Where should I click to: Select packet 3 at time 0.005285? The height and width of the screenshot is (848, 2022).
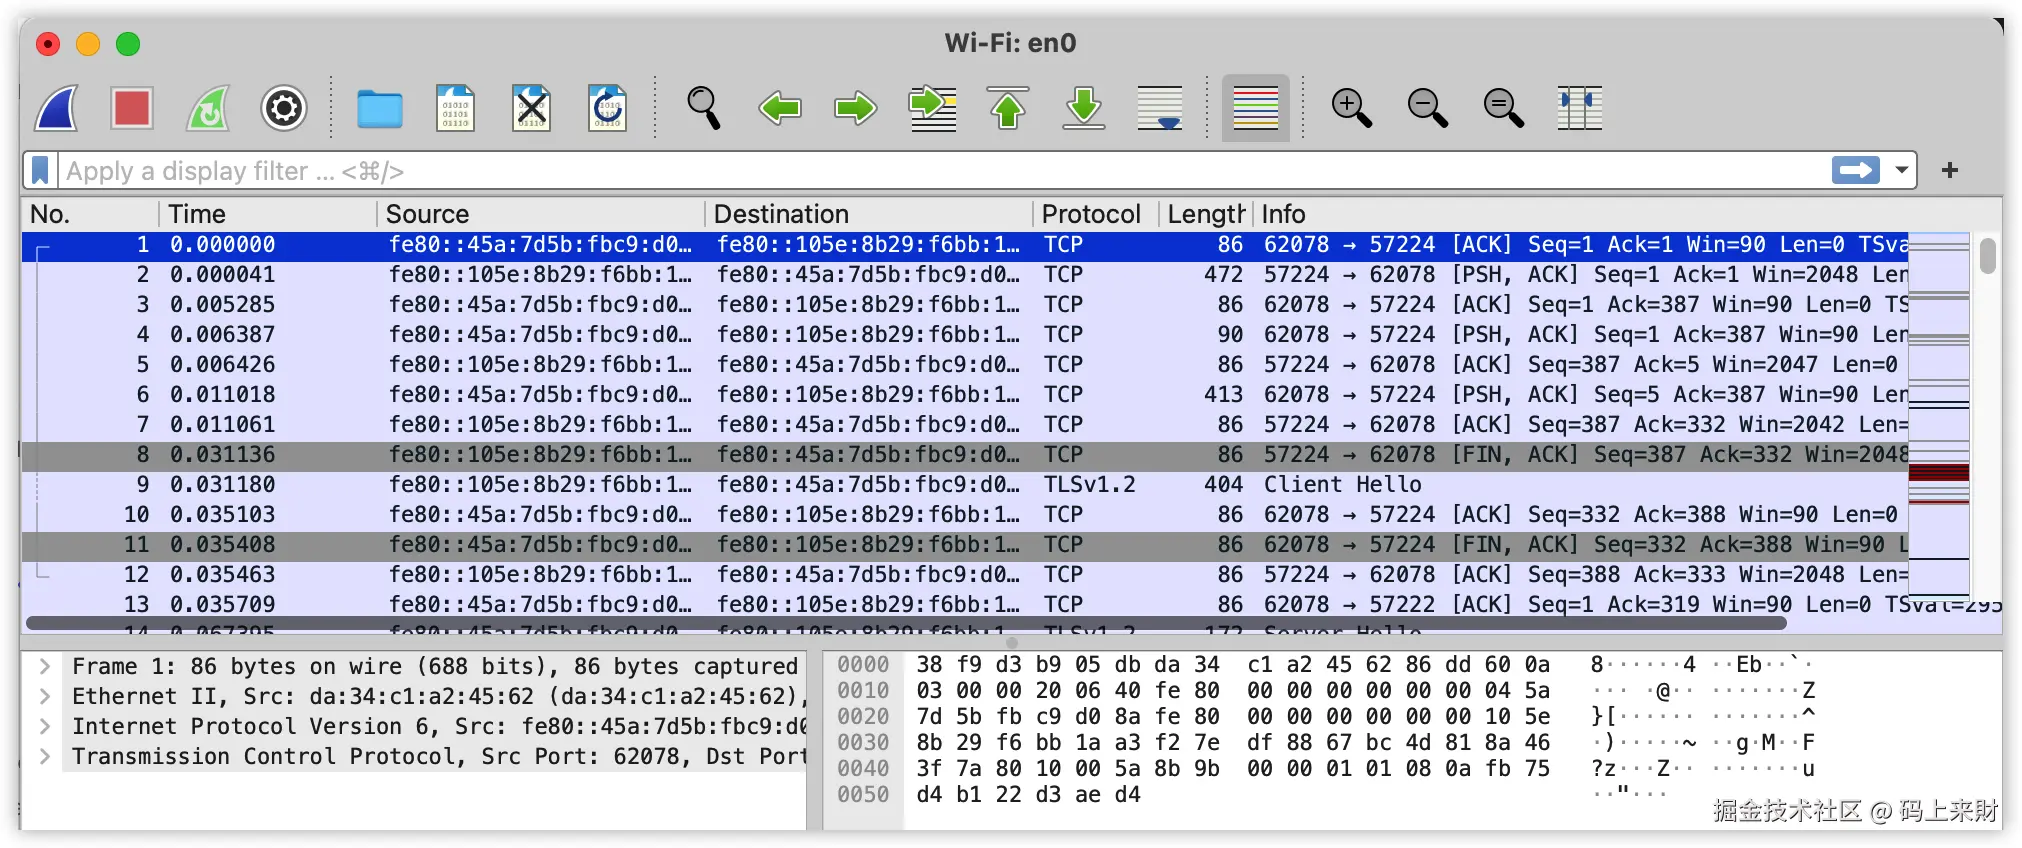[965, 304]
